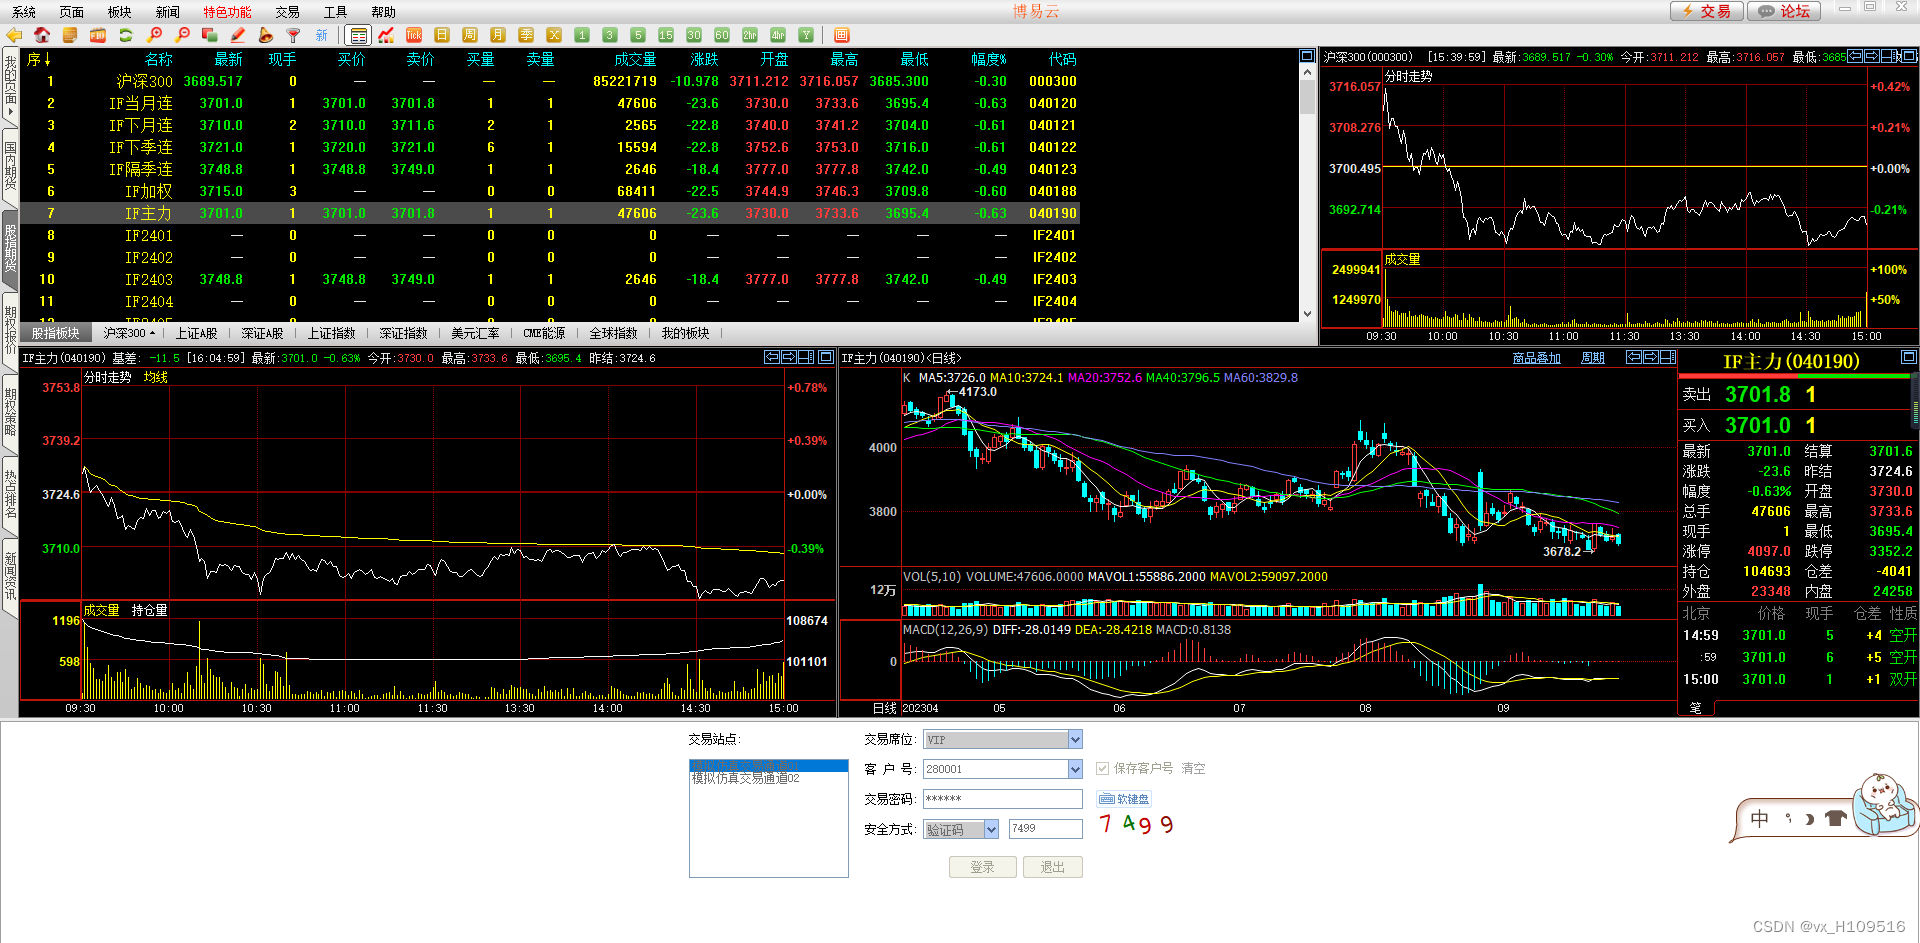Click the red funnel filter icon

293,35
